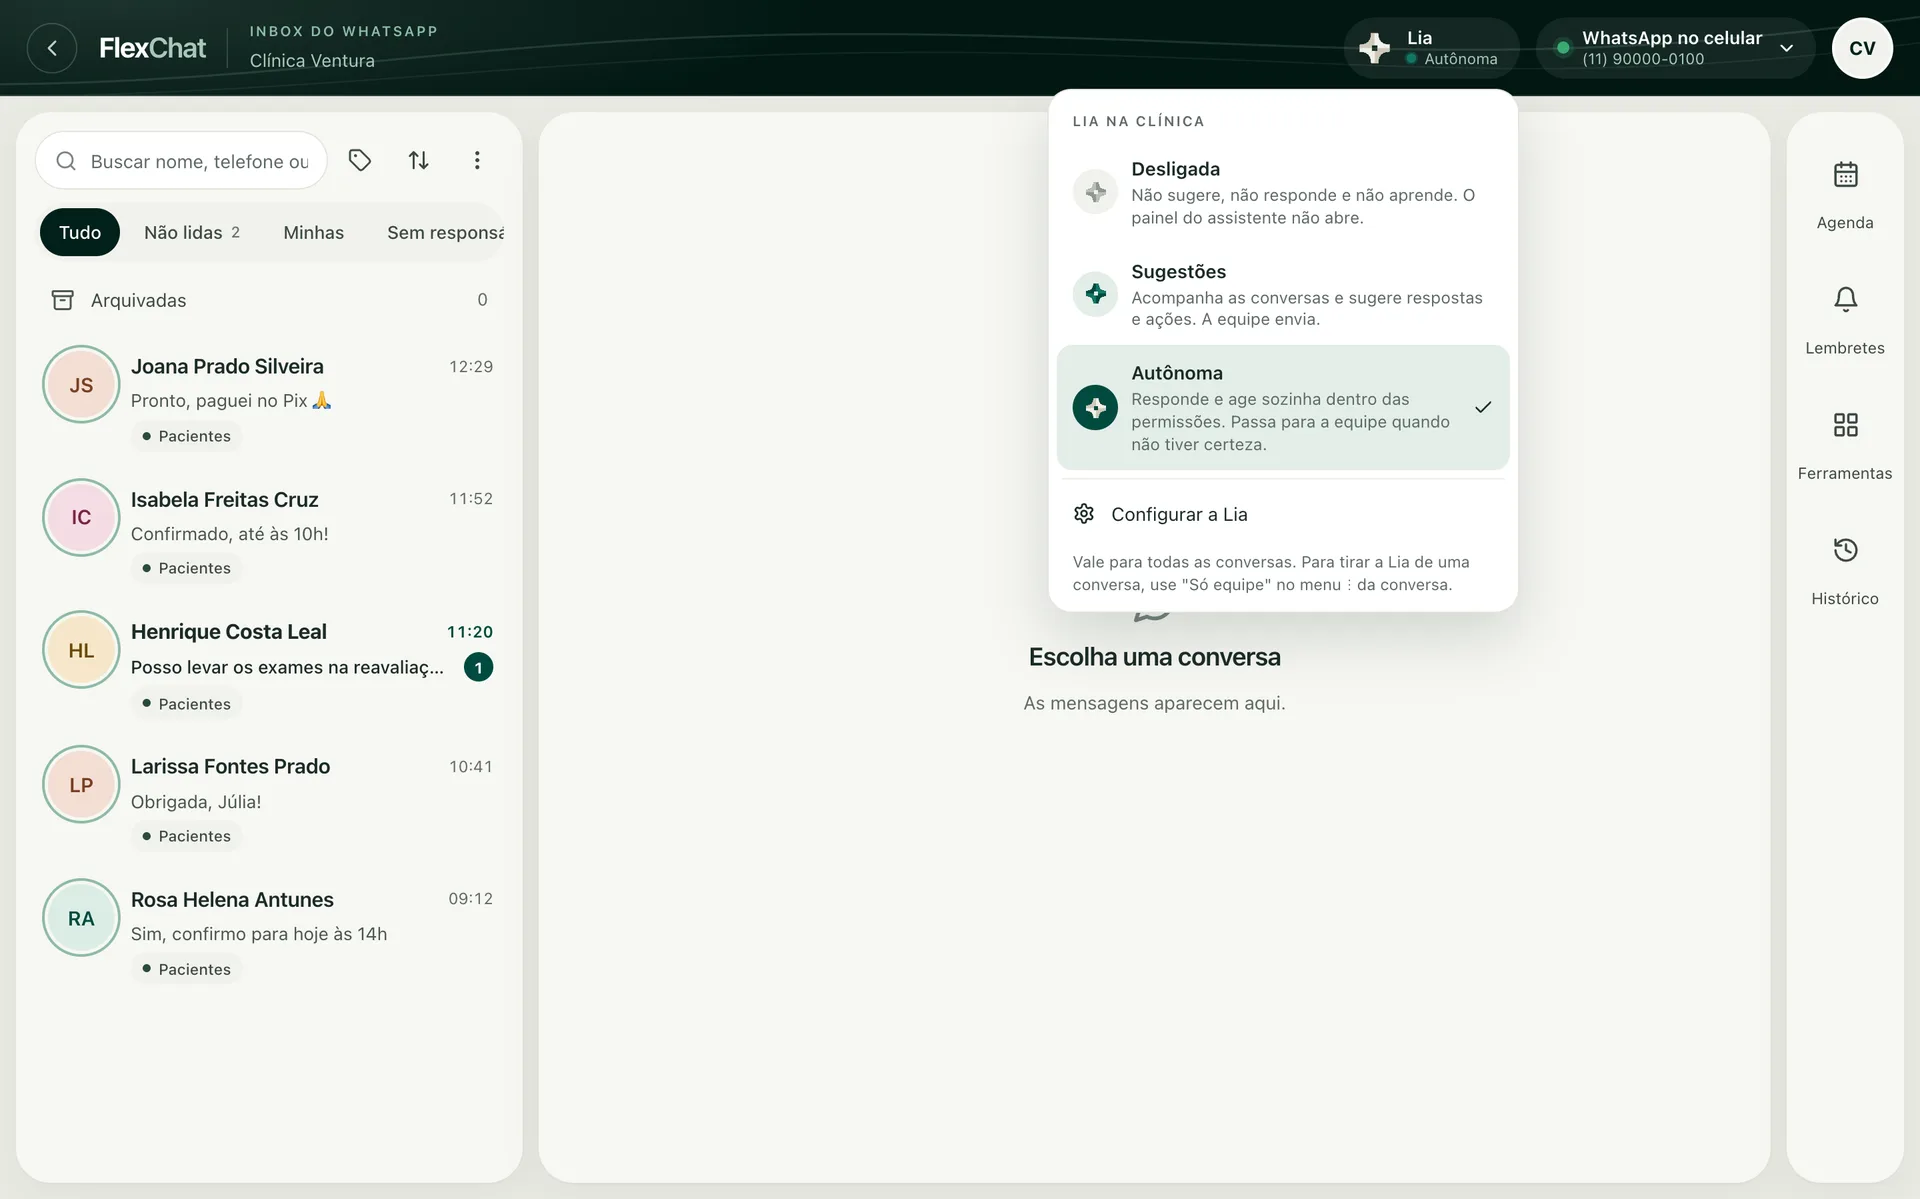Select the Sugestões mode for Lia
Viewport: 1920px width, 1199px height.
(x=1283, y=294)
